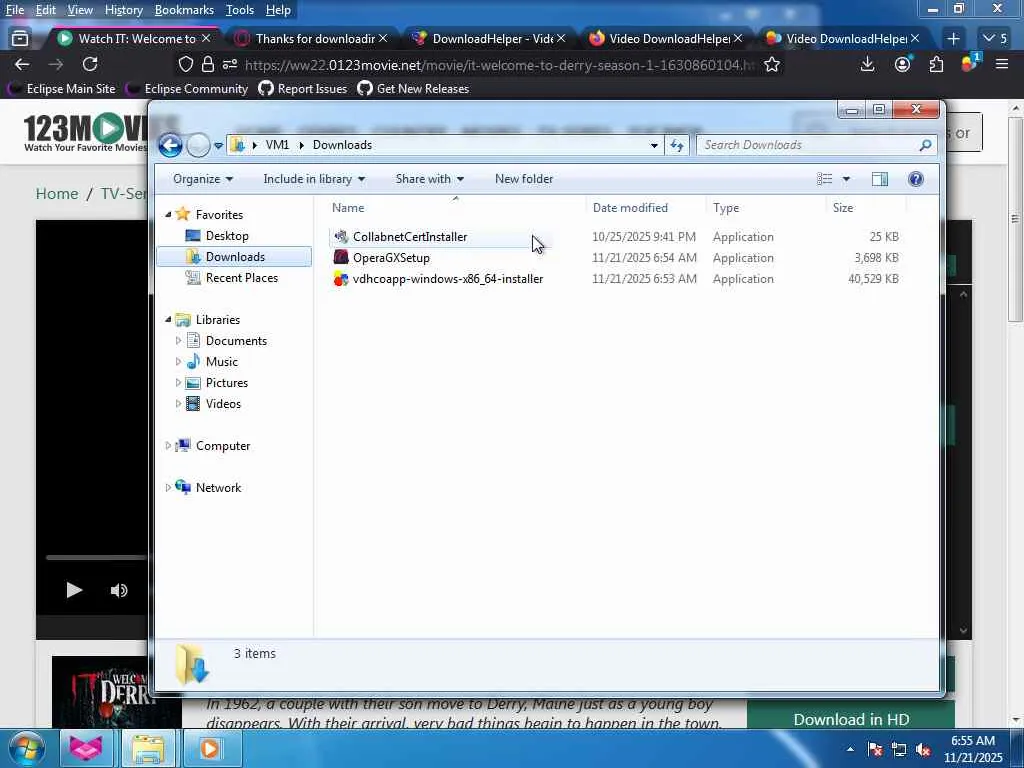Open the recent locations dropdown arrow
Image resolution: width=1024 pixels, height=768 pixels.
pos(218,145)
